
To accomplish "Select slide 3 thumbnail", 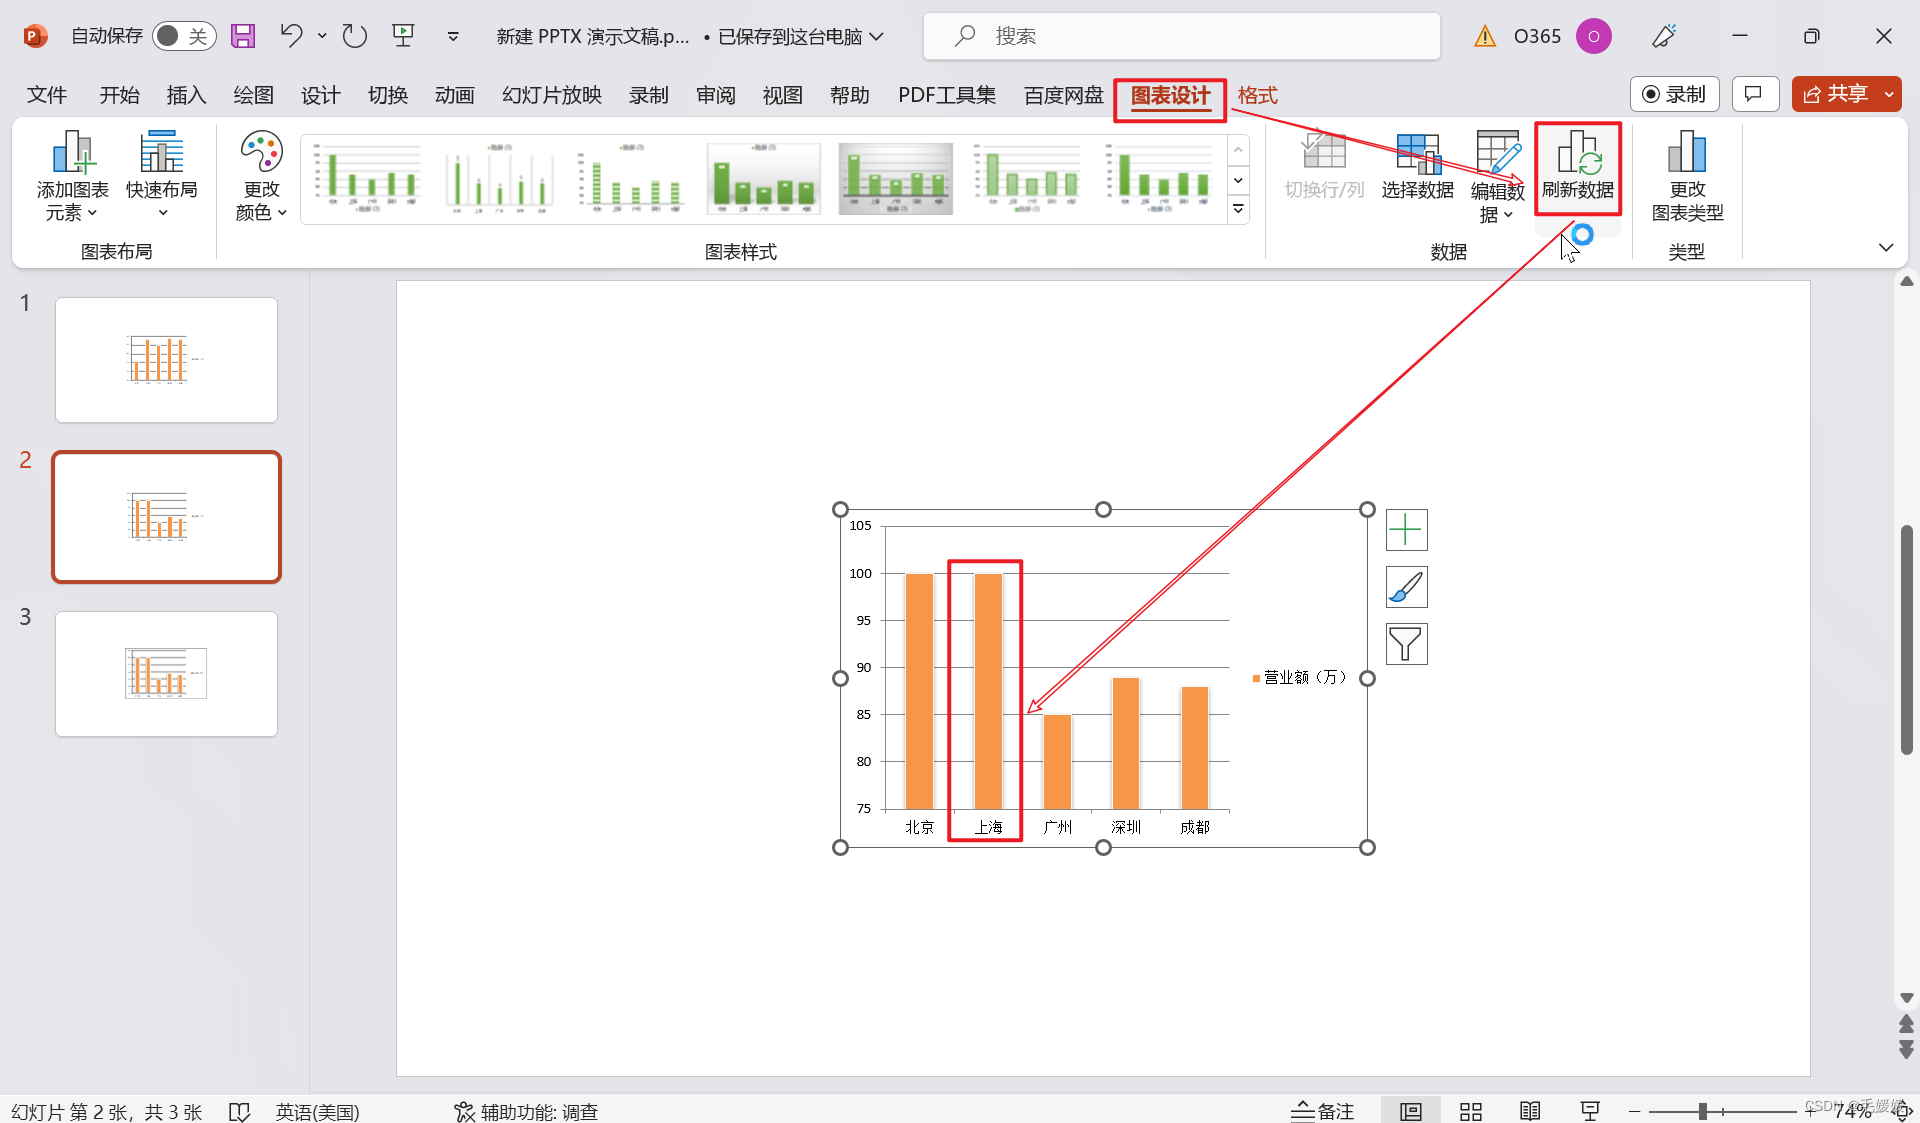I will click(166, 674).
